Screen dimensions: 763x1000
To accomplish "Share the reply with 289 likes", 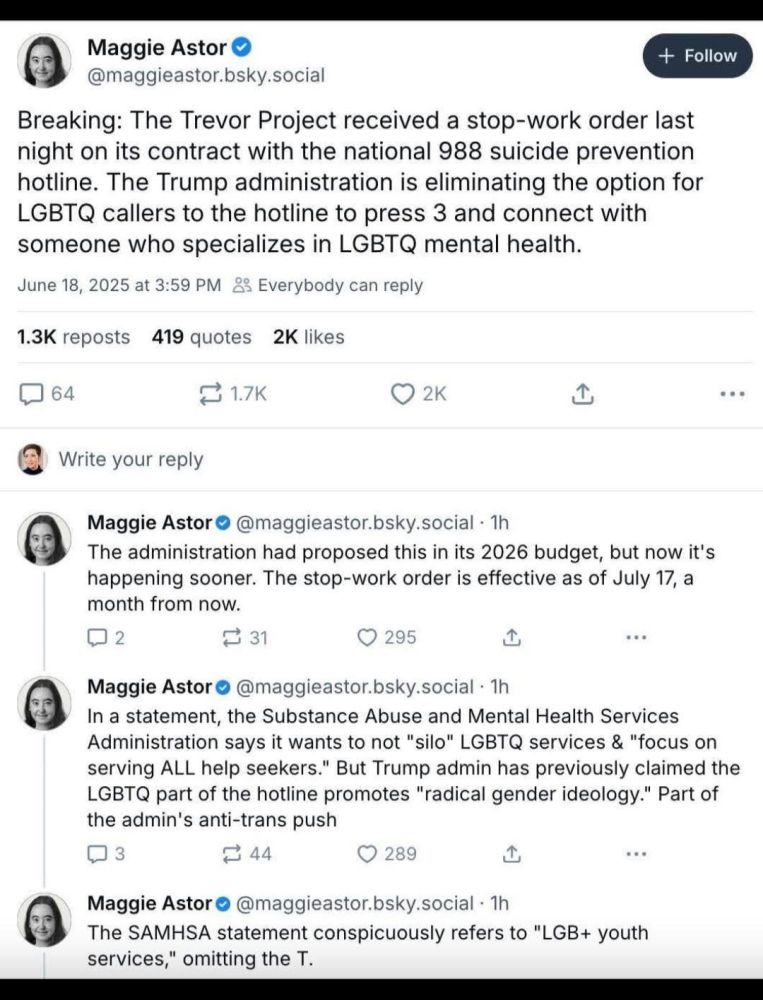I will pos(511,854).
